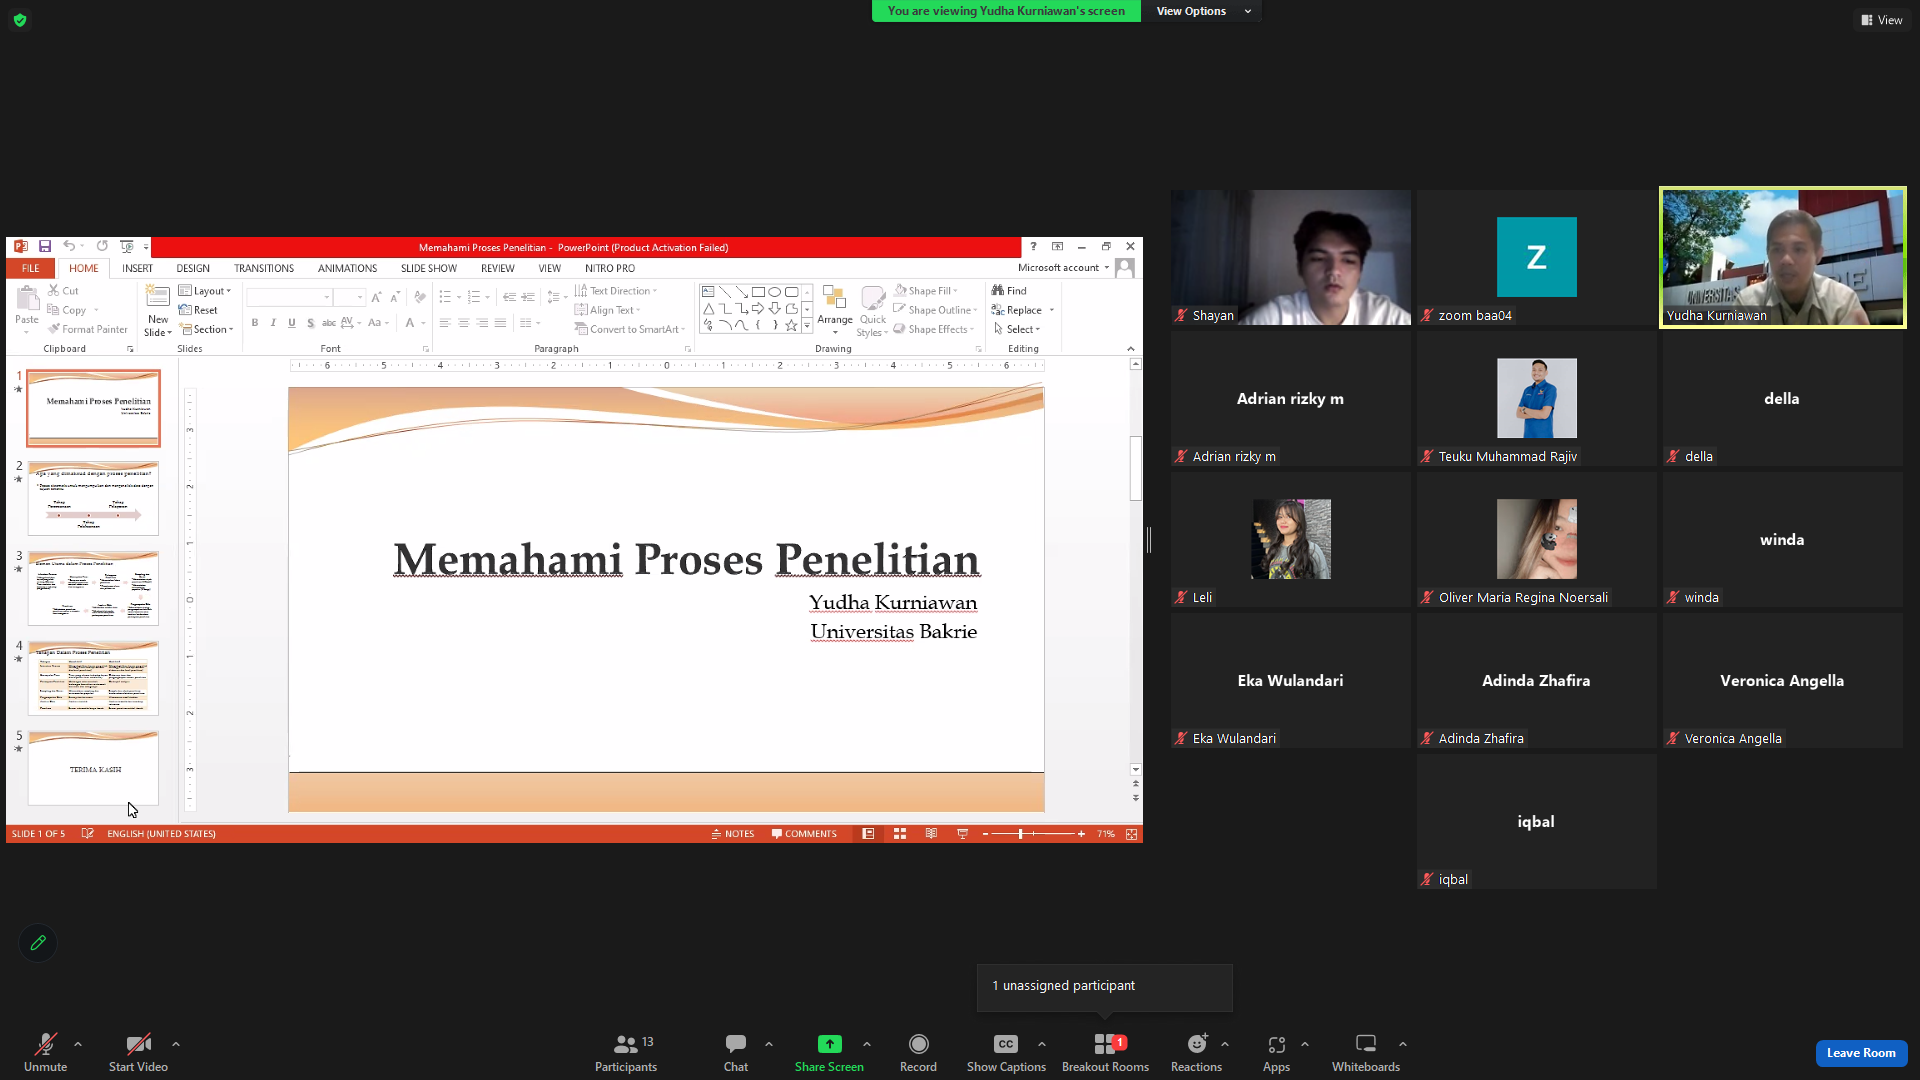Select the star shape in the shapes gallery
Image resolution: width=1920 pixels, height=1080 pixels.
pyautogui.click(x=791, y=325)
